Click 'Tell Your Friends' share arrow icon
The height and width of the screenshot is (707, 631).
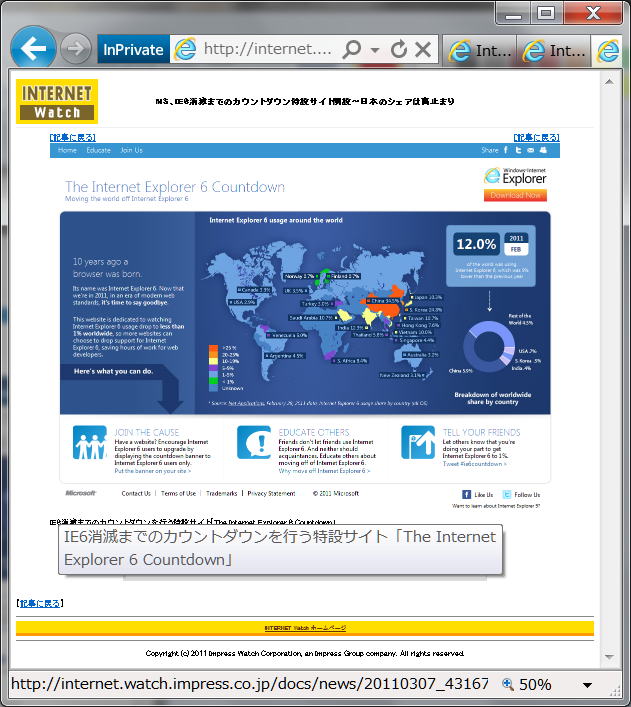click(418, 442)
